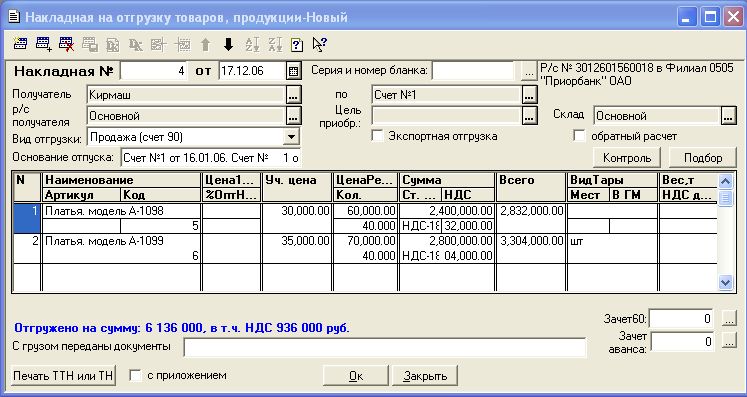Click the ЦенаРе... cell 70,000.00

pyautogui.click(x=366, y=241)
